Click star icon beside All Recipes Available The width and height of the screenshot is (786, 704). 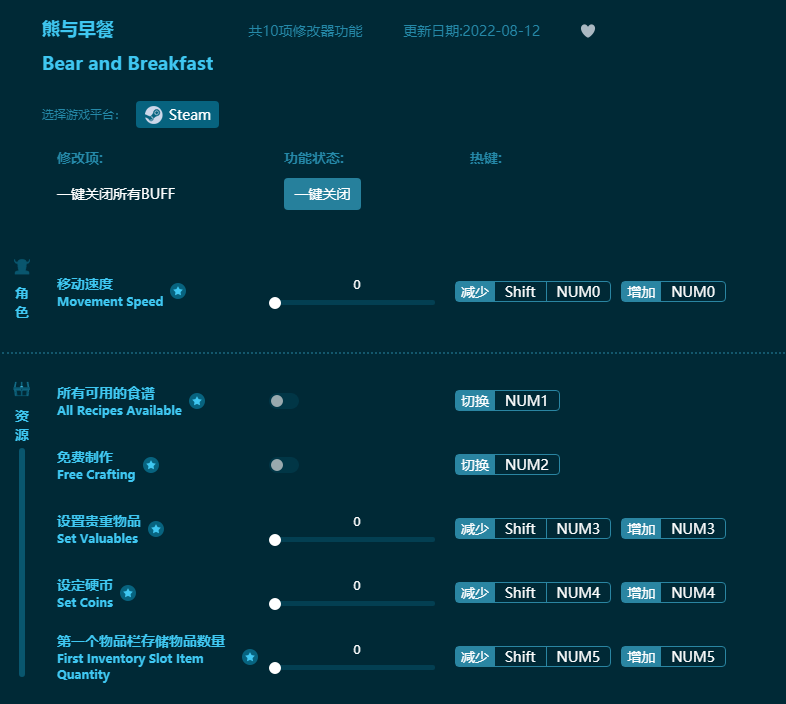tap(197, 401)
